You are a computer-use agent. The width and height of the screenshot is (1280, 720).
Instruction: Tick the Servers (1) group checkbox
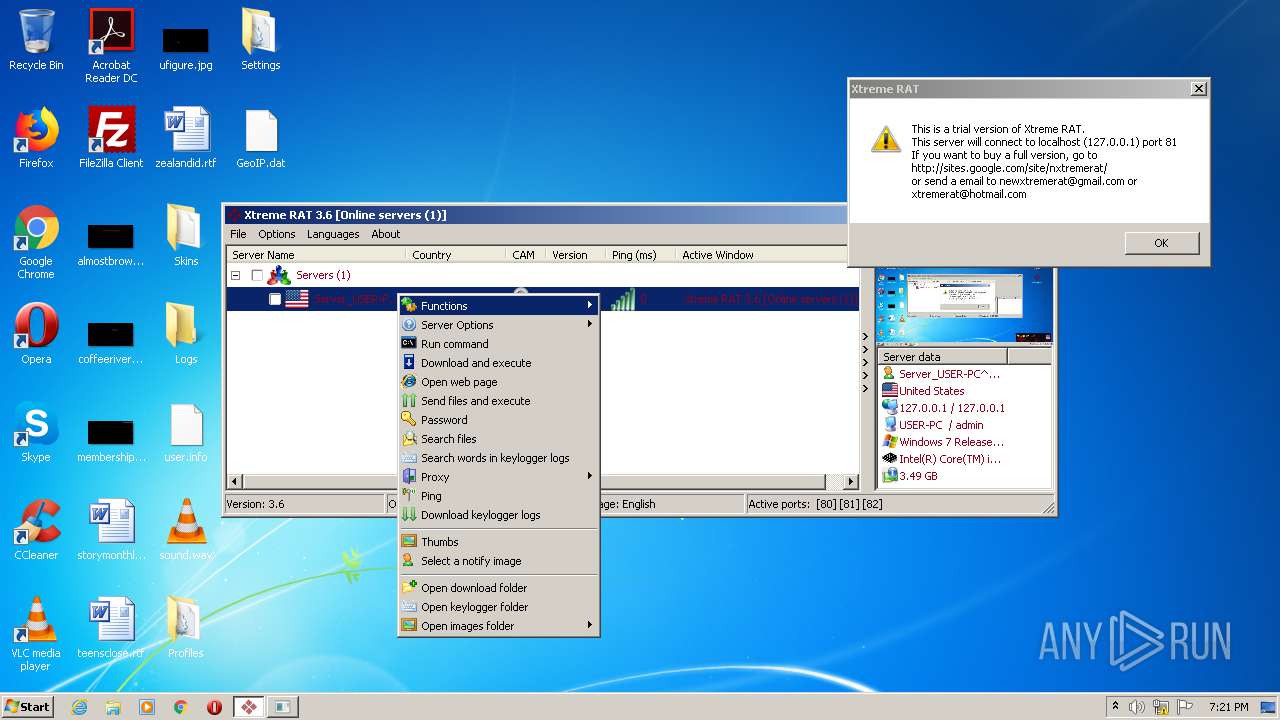tap(257, 275)
